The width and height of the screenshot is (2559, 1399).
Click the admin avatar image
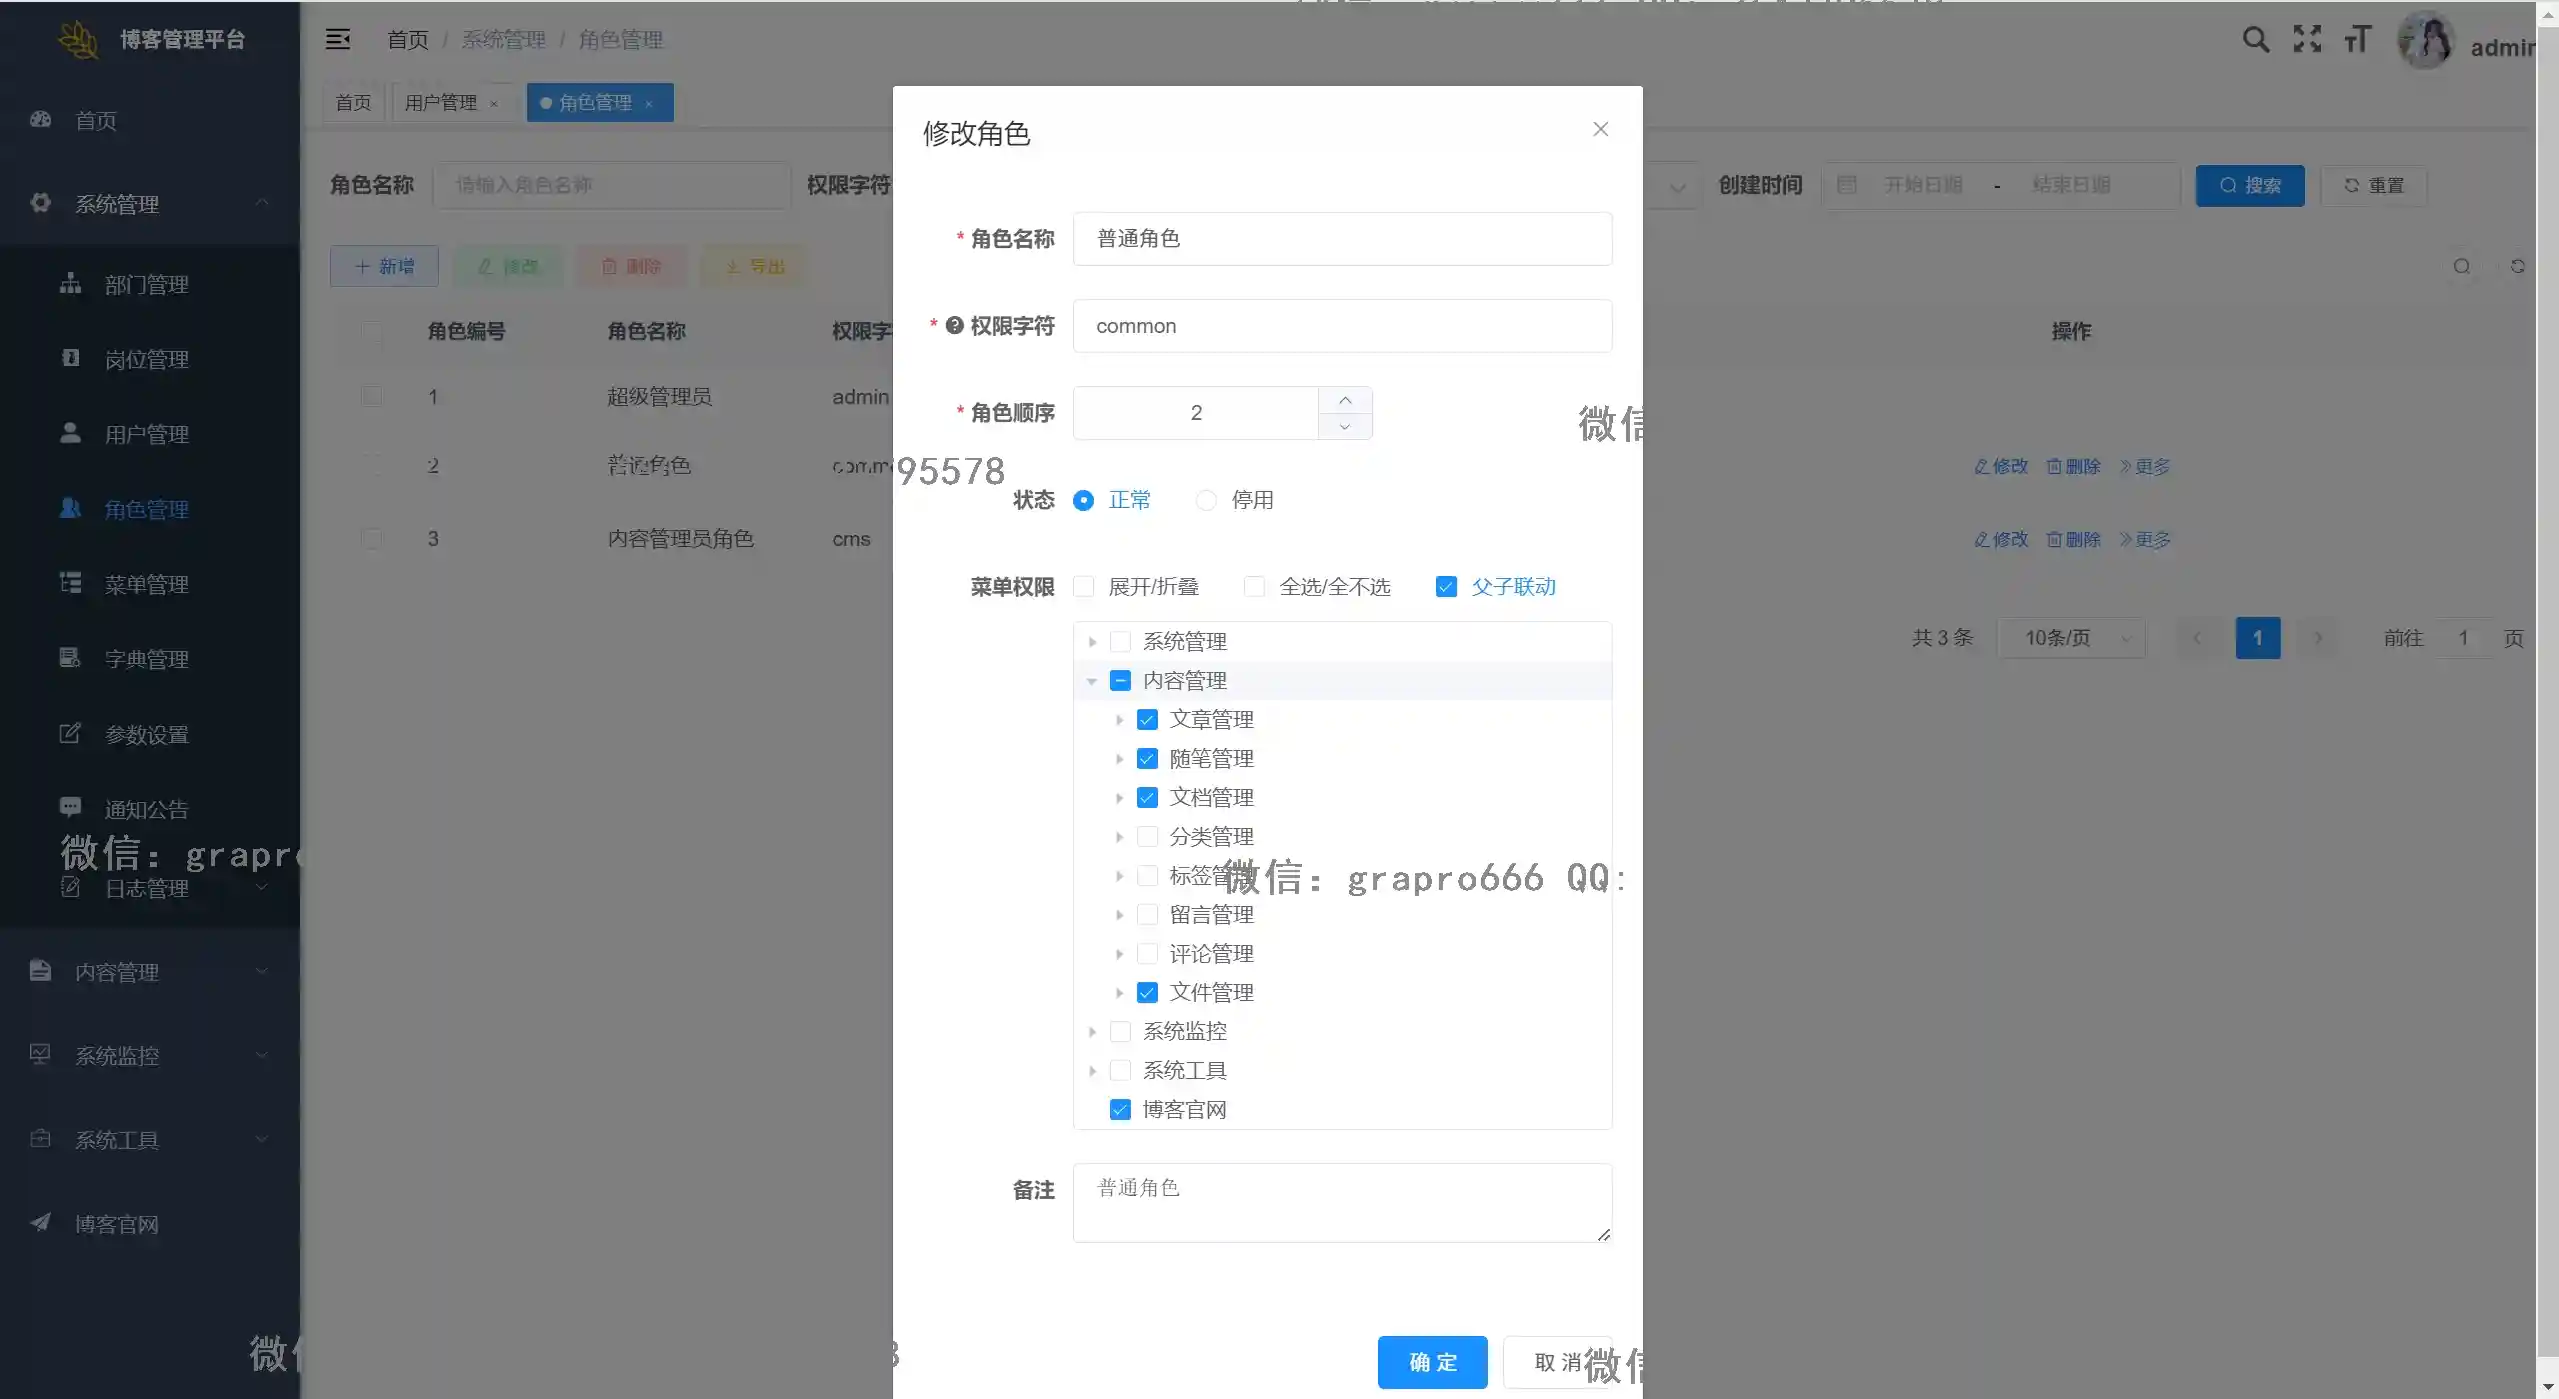2427,41
